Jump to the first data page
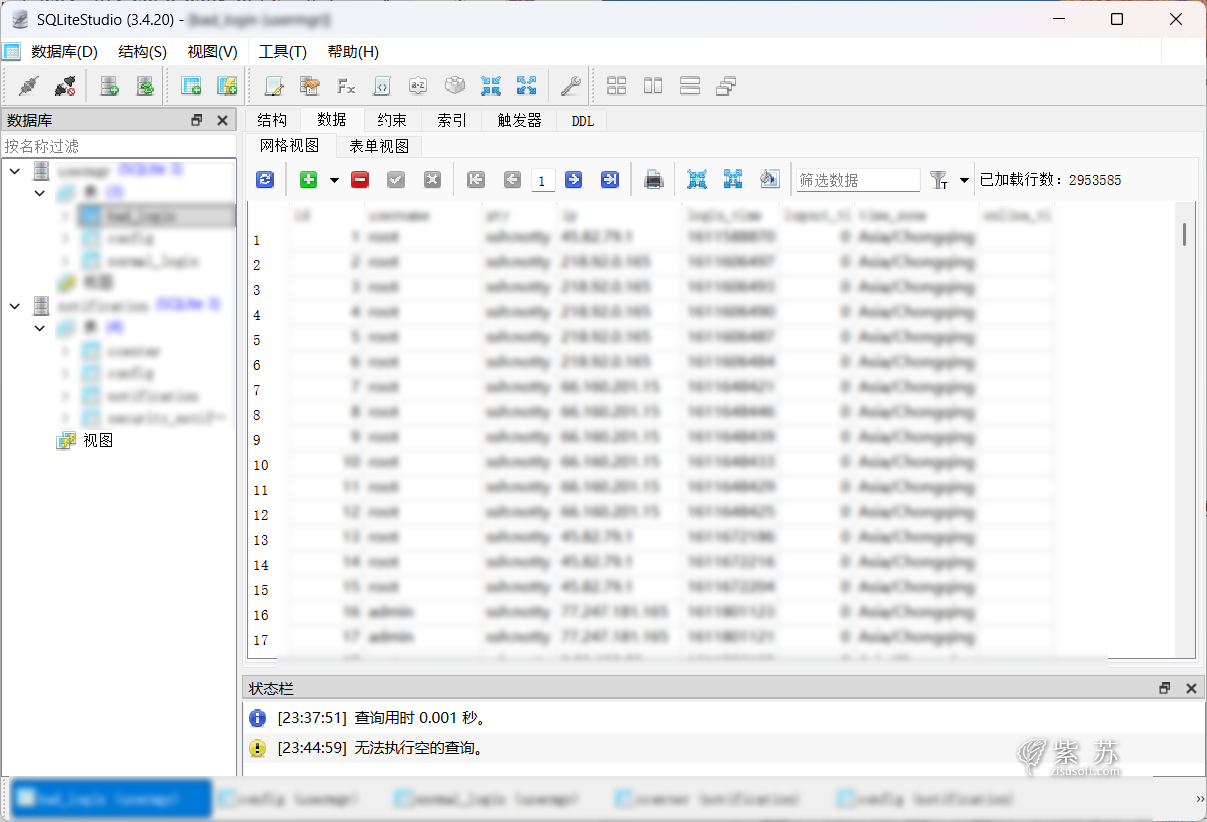This screenshot has height=822, width=1207. click(x=476, y=180)
